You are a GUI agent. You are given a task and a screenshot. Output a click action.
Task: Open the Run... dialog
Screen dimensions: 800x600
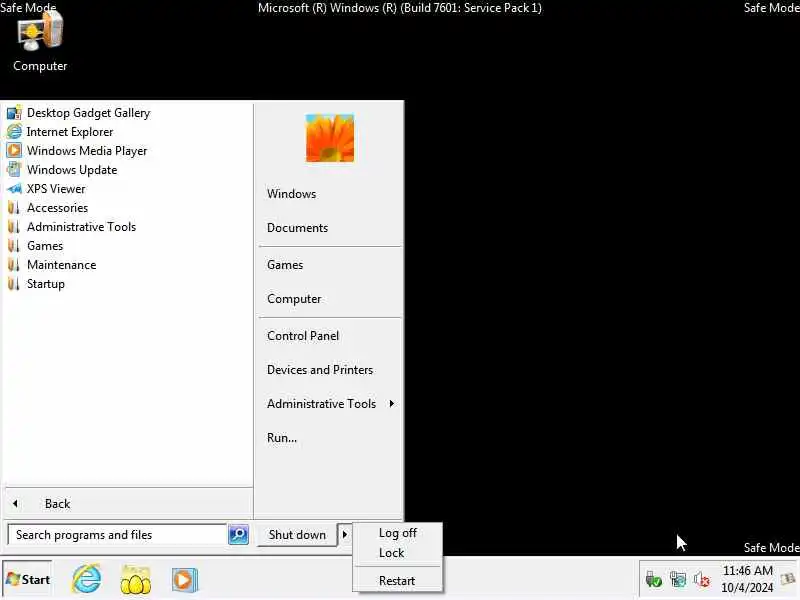pyautogui.click(x=282, y=438)
